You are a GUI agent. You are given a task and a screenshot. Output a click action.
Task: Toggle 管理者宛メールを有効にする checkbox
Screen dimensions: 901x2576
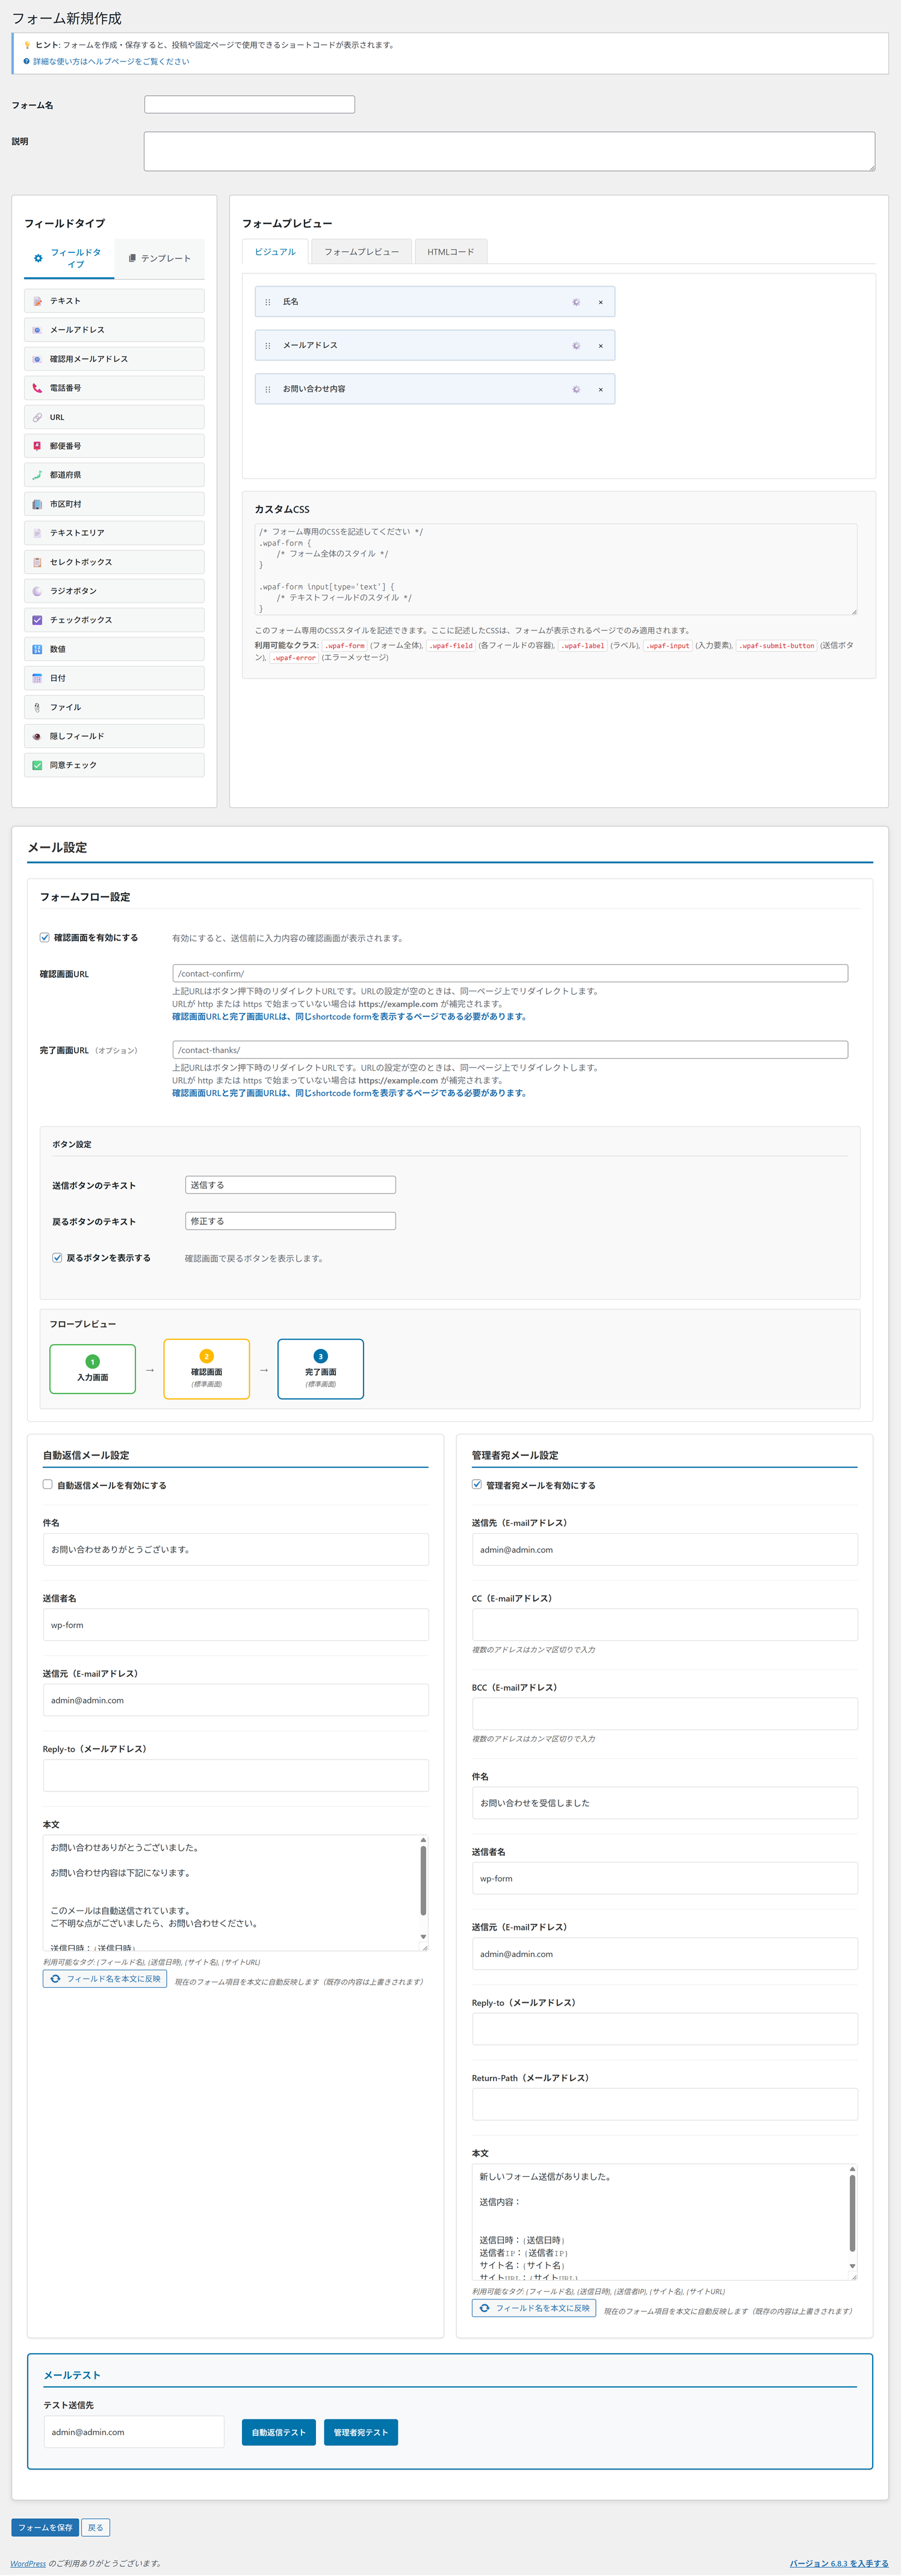[x=477, y=1484]
